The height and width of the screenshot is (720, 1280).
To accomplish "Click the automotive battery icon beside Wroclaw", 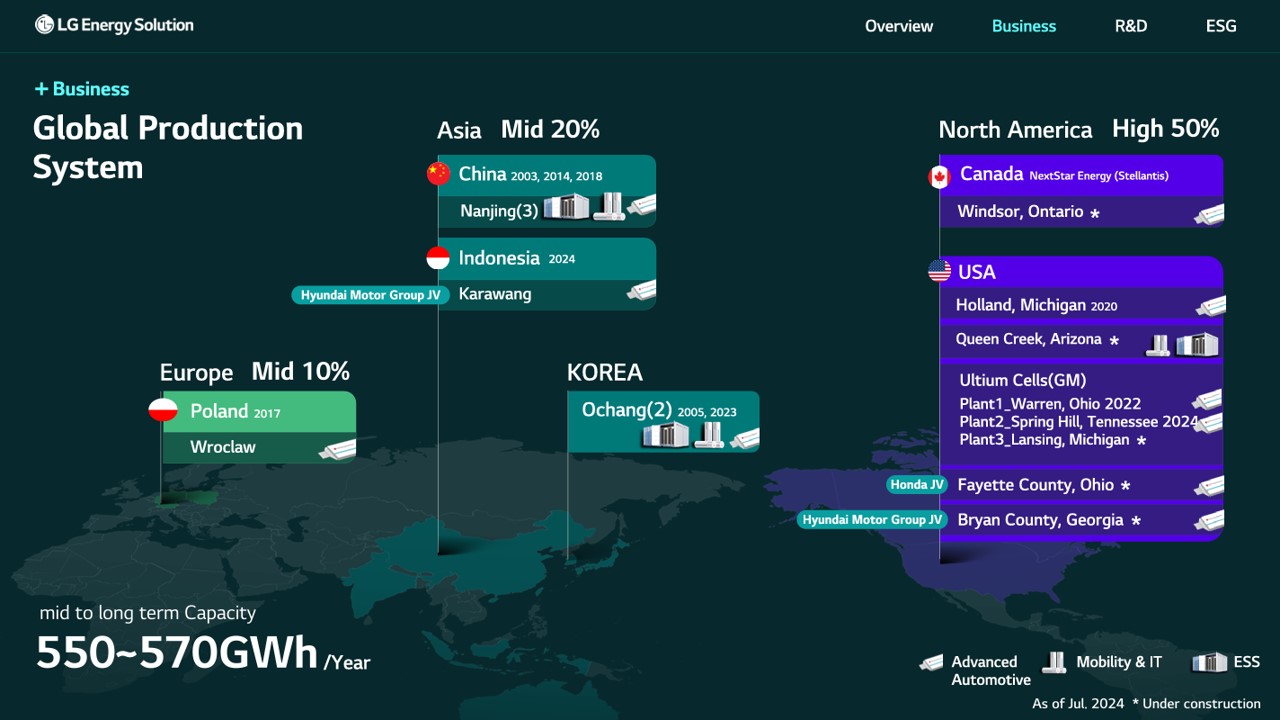I will pos(337,449).
